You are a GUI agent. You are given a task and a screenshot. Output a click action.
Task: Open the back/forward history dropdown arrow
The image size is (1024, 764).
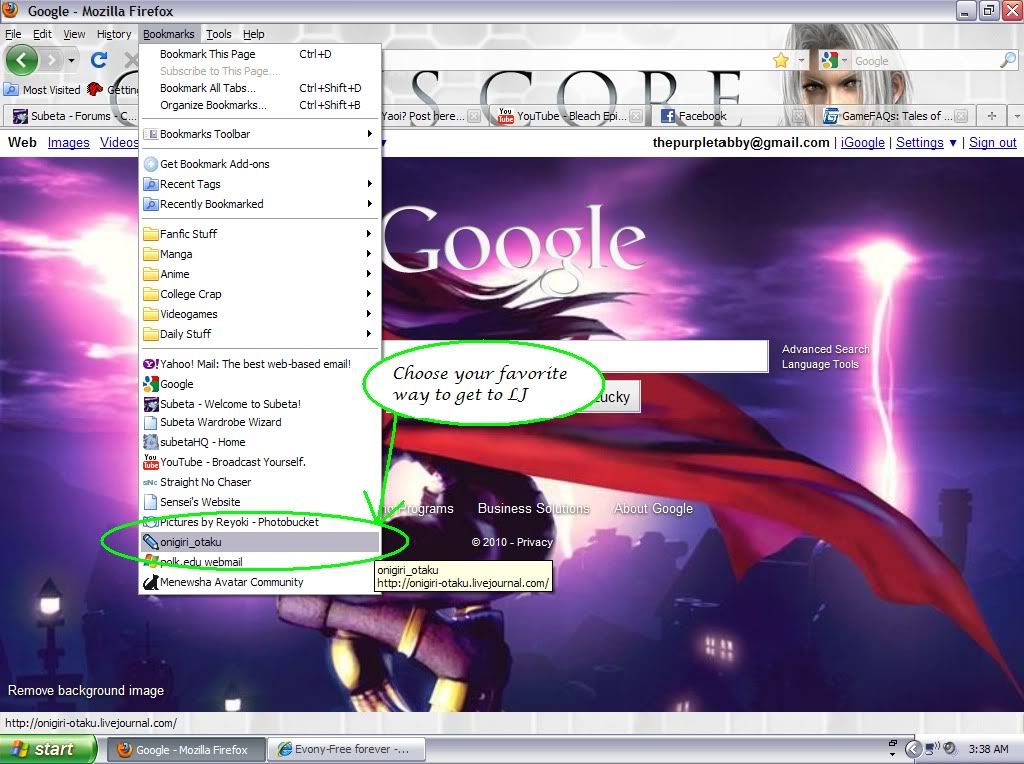pos(71,61)
